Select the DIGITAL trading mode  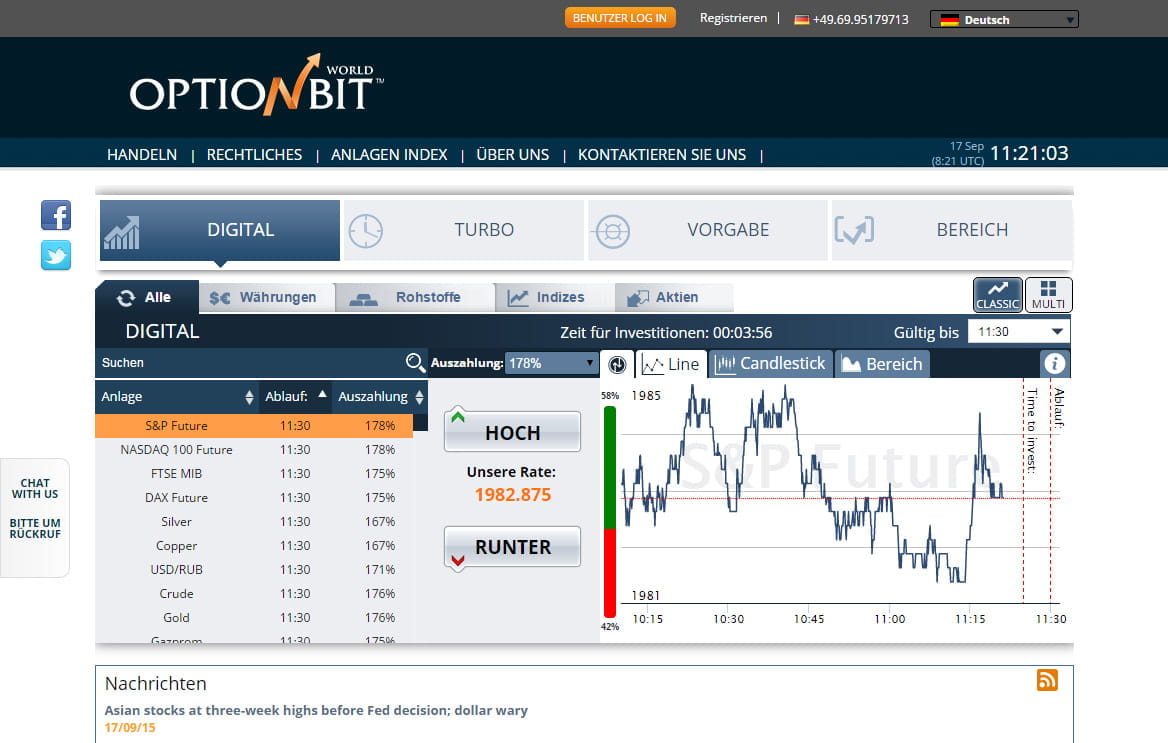click(220, 230)
